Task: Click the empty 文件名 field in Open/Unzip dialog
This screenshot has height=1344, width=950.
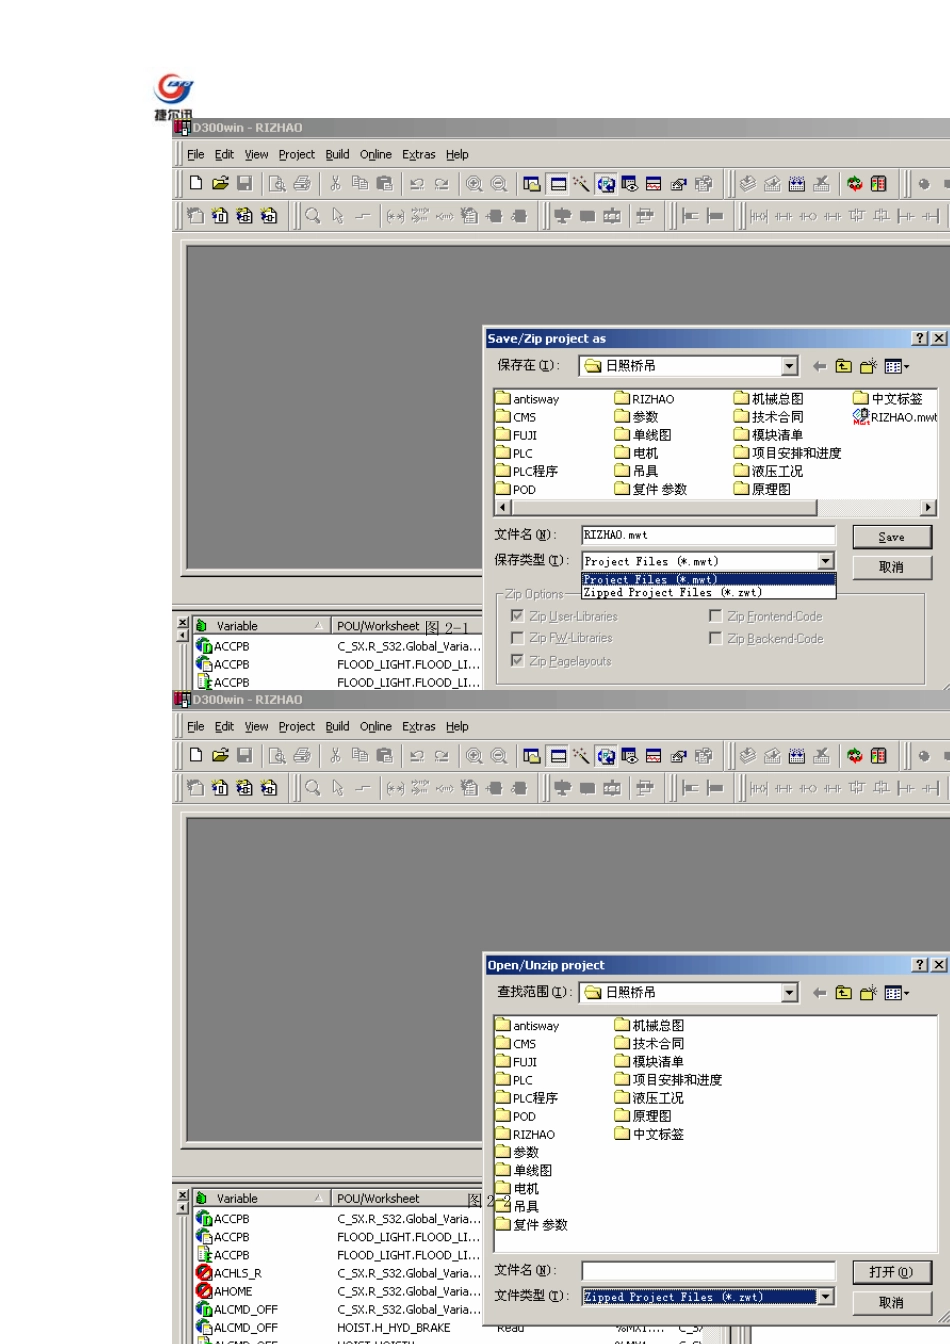Action: pyautogui.click(x=708, y=1271)
